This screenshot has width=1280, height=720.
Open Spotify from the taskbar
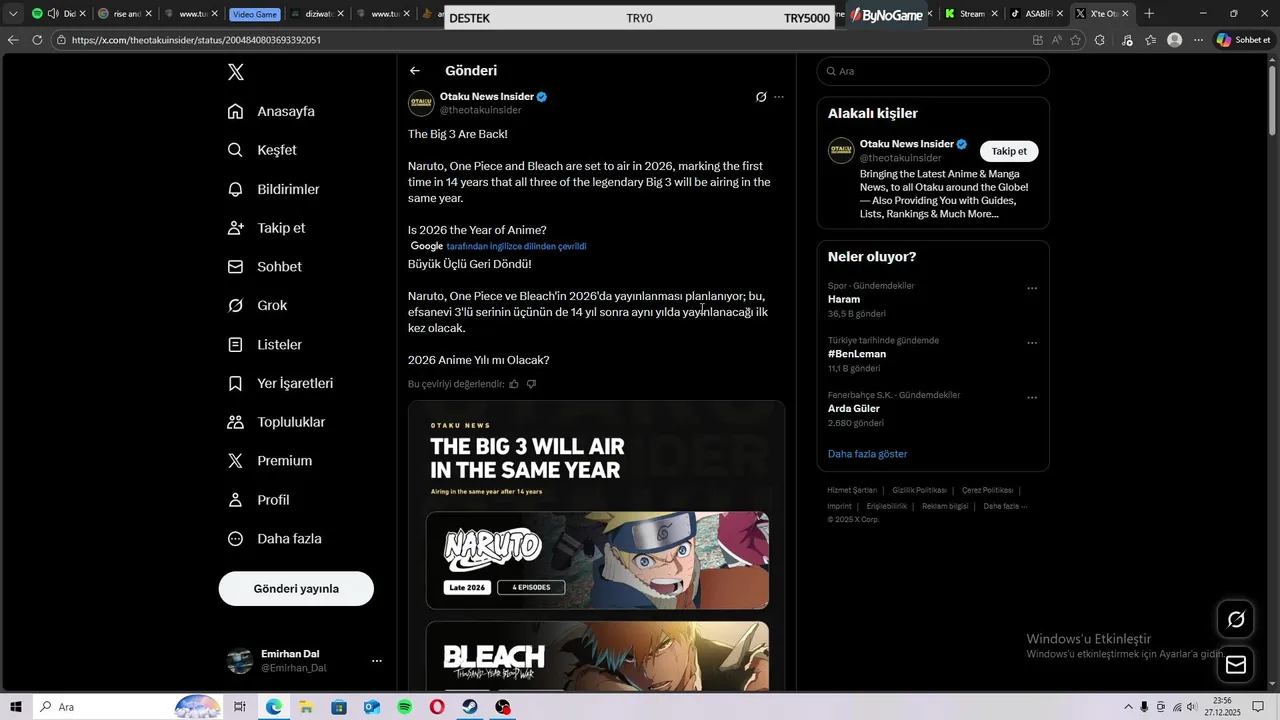405,707
